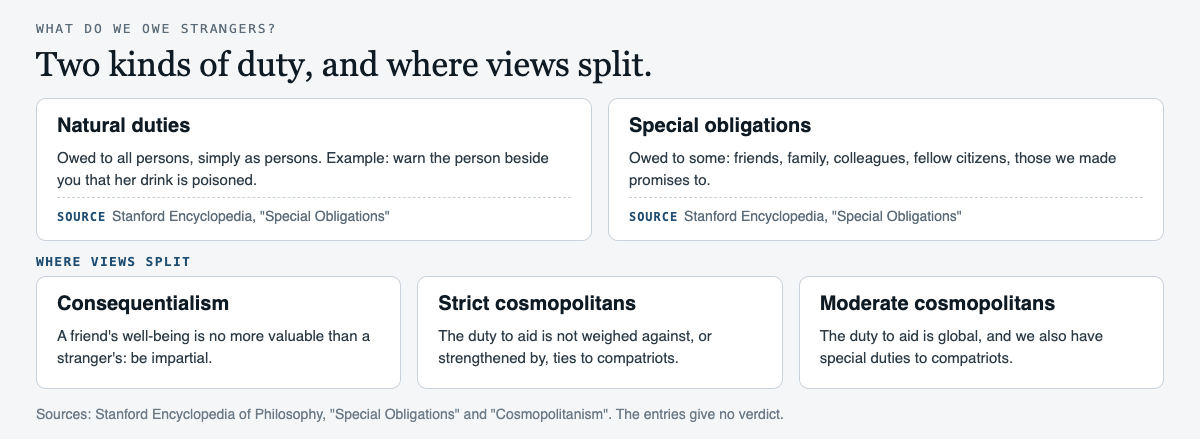The height and width of the screenshot is (439, 1200).
Task: Click the source line under Natural duties
Action: 223,216
